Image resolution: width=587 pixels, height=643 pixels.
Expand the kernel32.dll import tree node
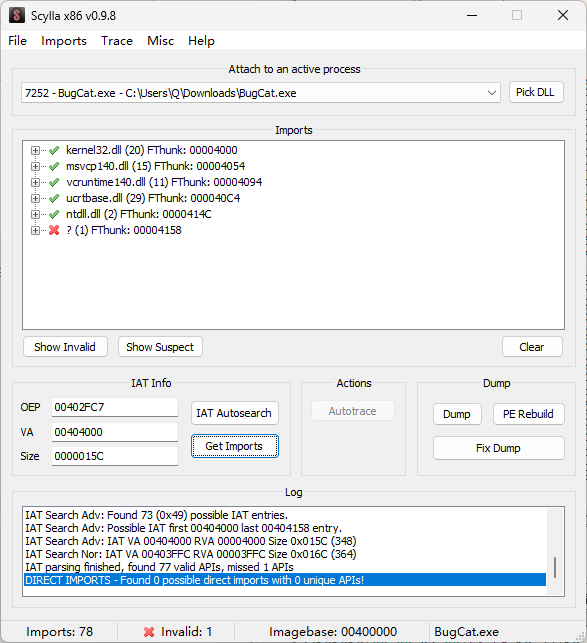[35, 150]
